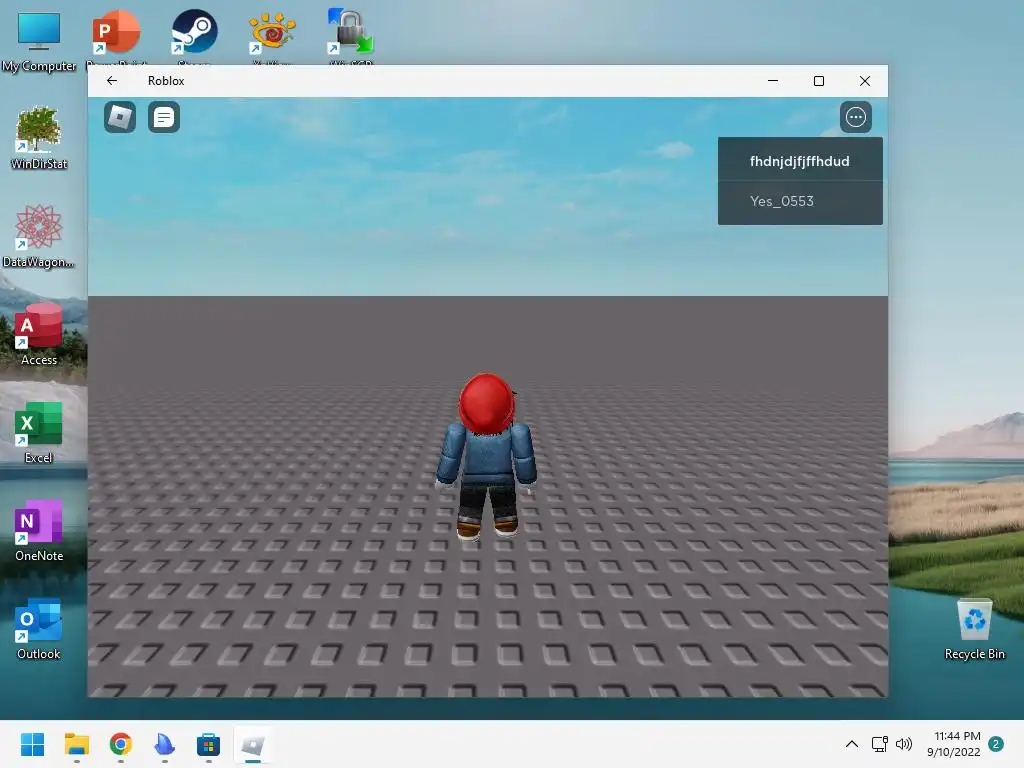The image size is (1024, 768).
Task: Select the padlock WinSCP desktop shortcut
Action: coord(351,37)
